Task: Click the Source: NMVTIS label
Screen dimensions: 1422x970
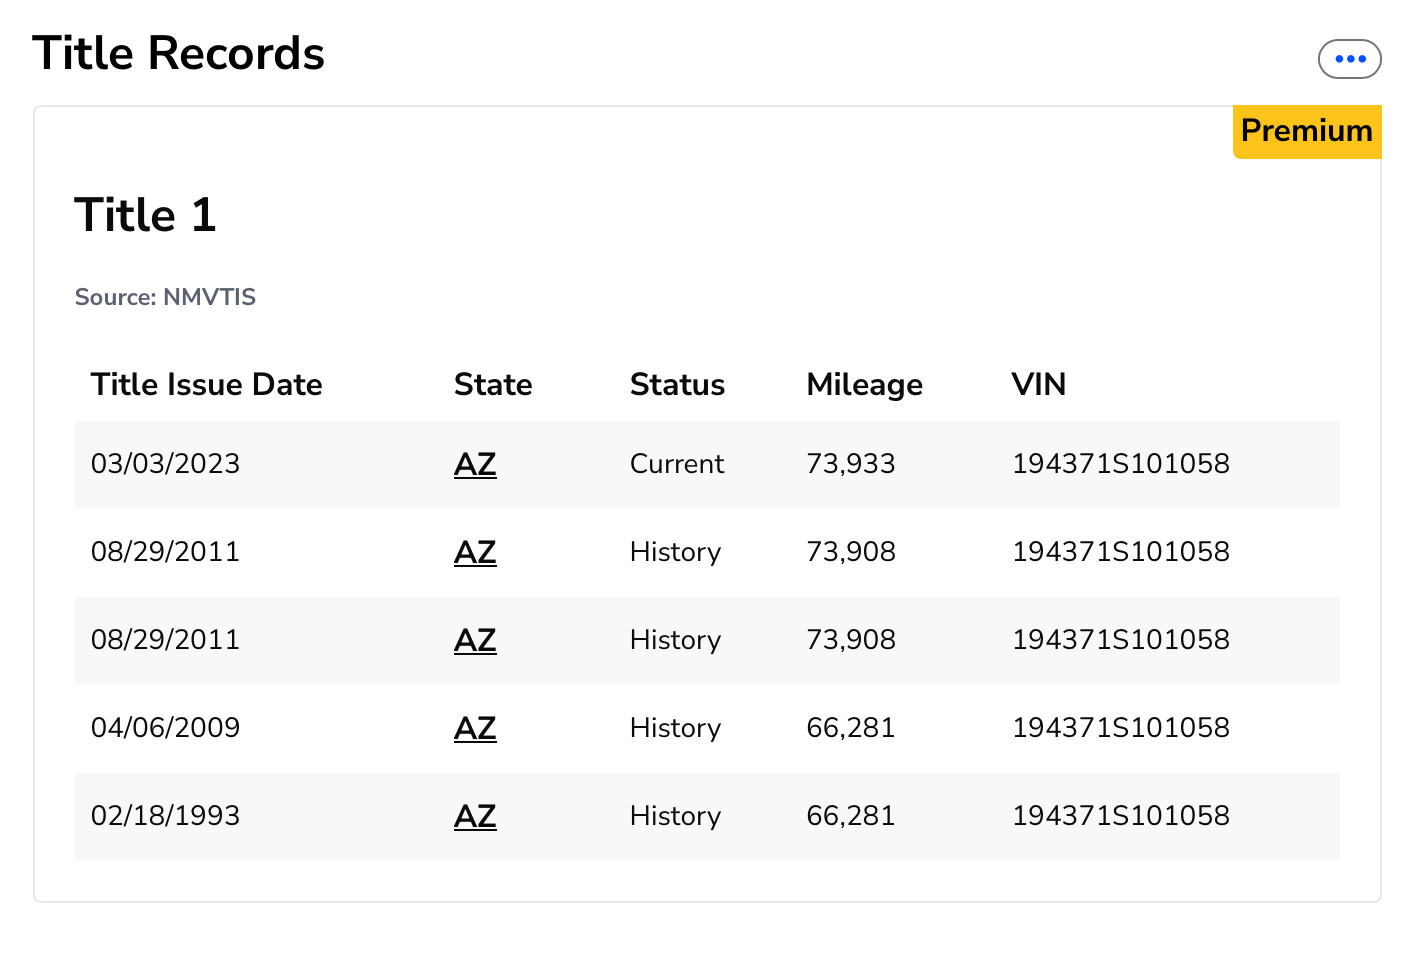Action: (165, 297)
